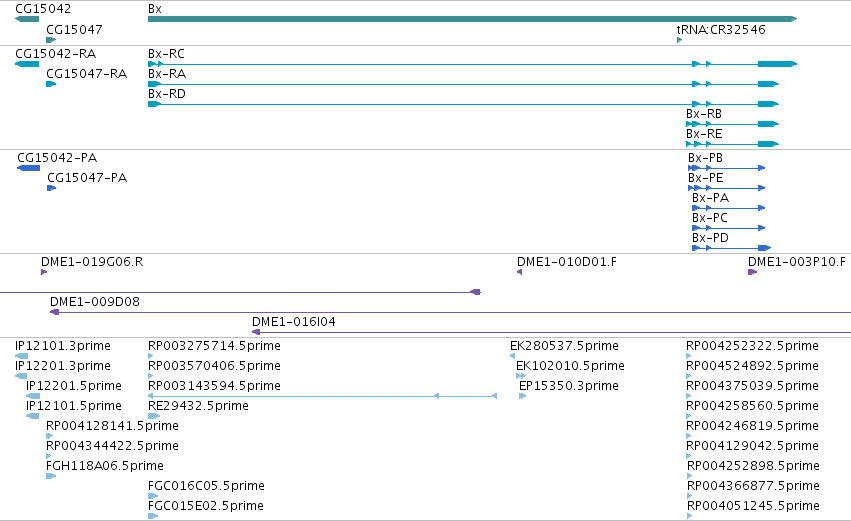Select the EK102010.5prime label
This screenshot has width=851, height=521.
click(570, 366)
